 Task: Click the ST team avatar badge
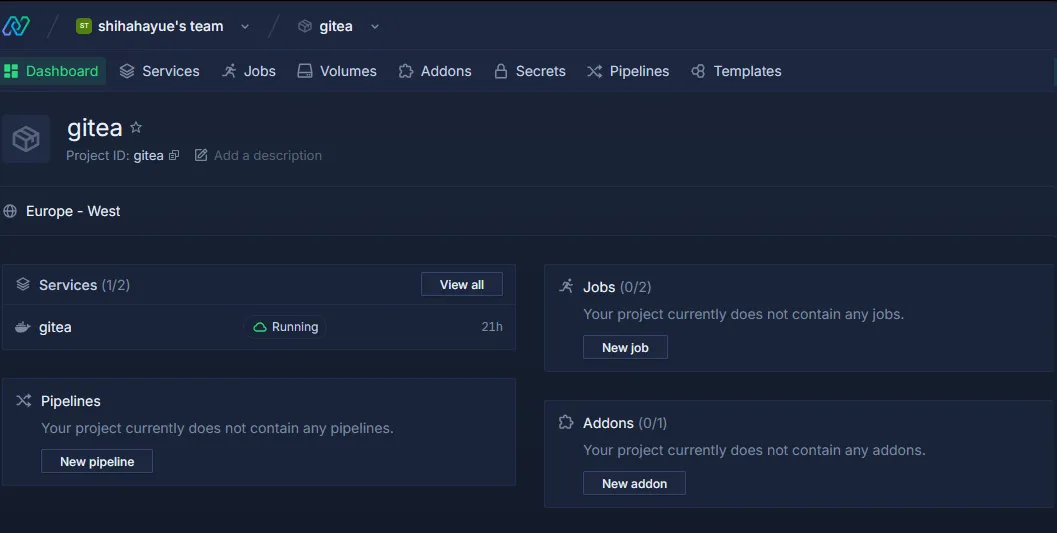[x=84, y=26]
